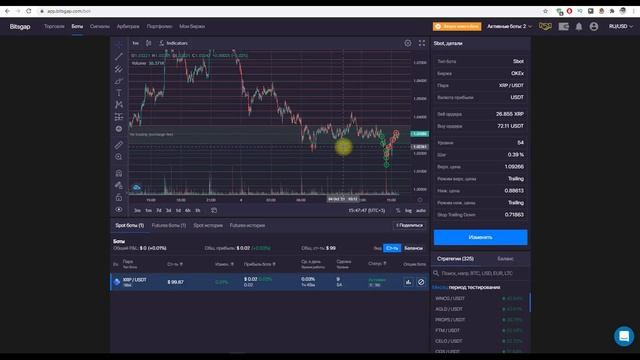
Task: Click the blue Изменить button
Action: point(480,237)
